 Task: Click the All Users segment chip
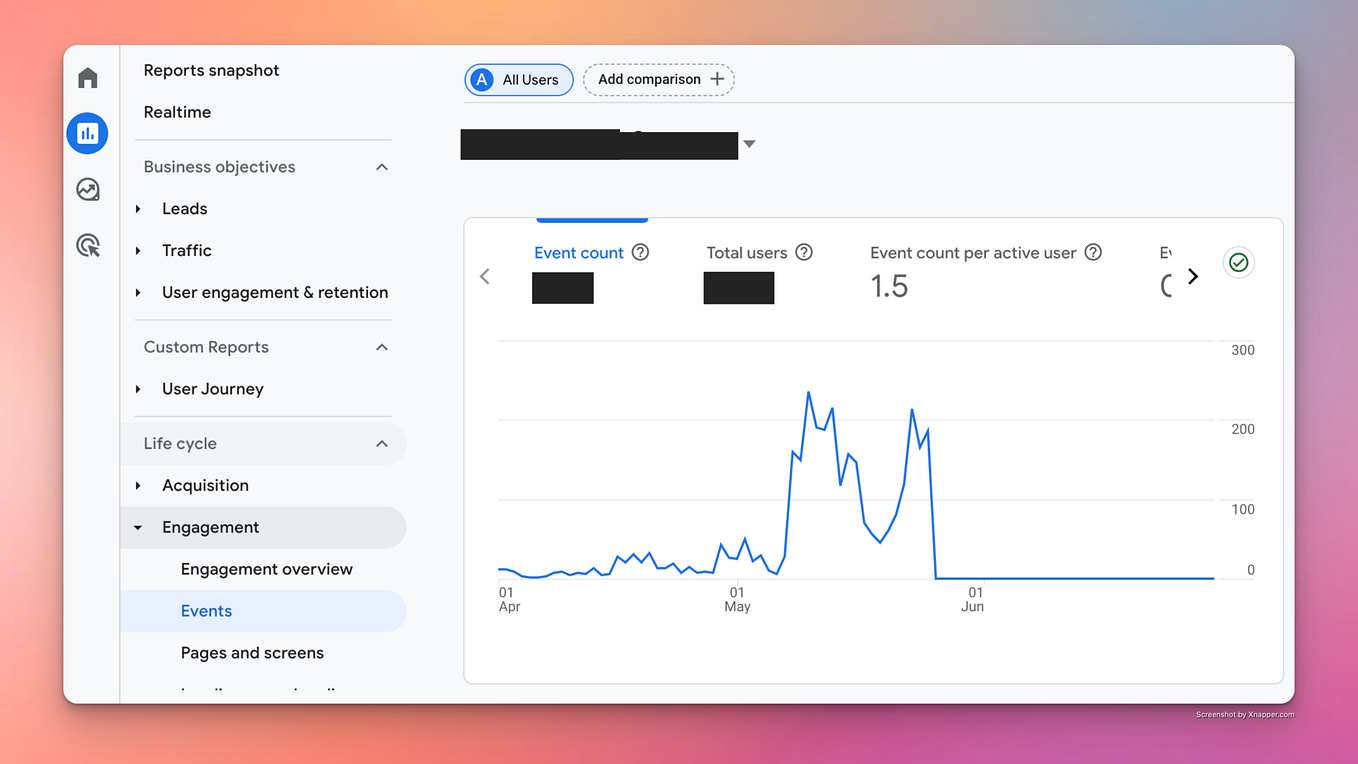519,79
